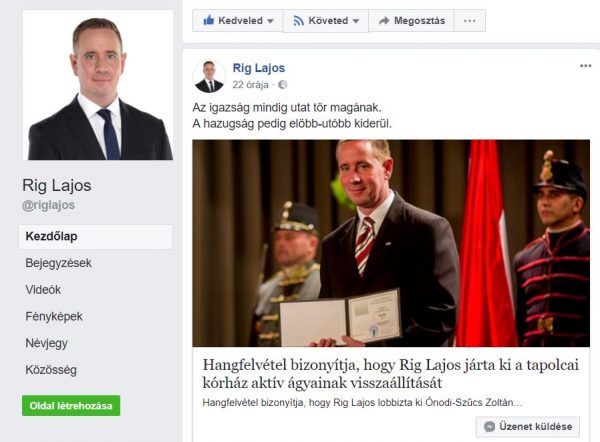Click the Rig Lajos post author link
This screenshot has width=600, height=442.
(259, 68)
